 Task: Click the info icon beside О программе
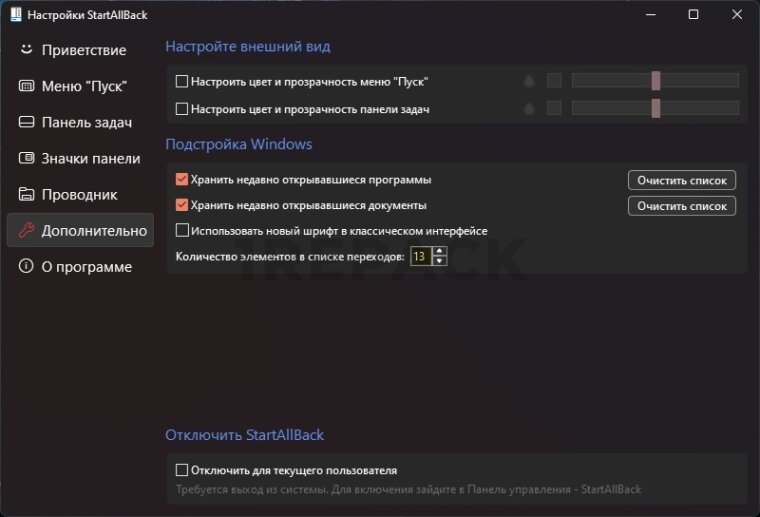point(27,267)
